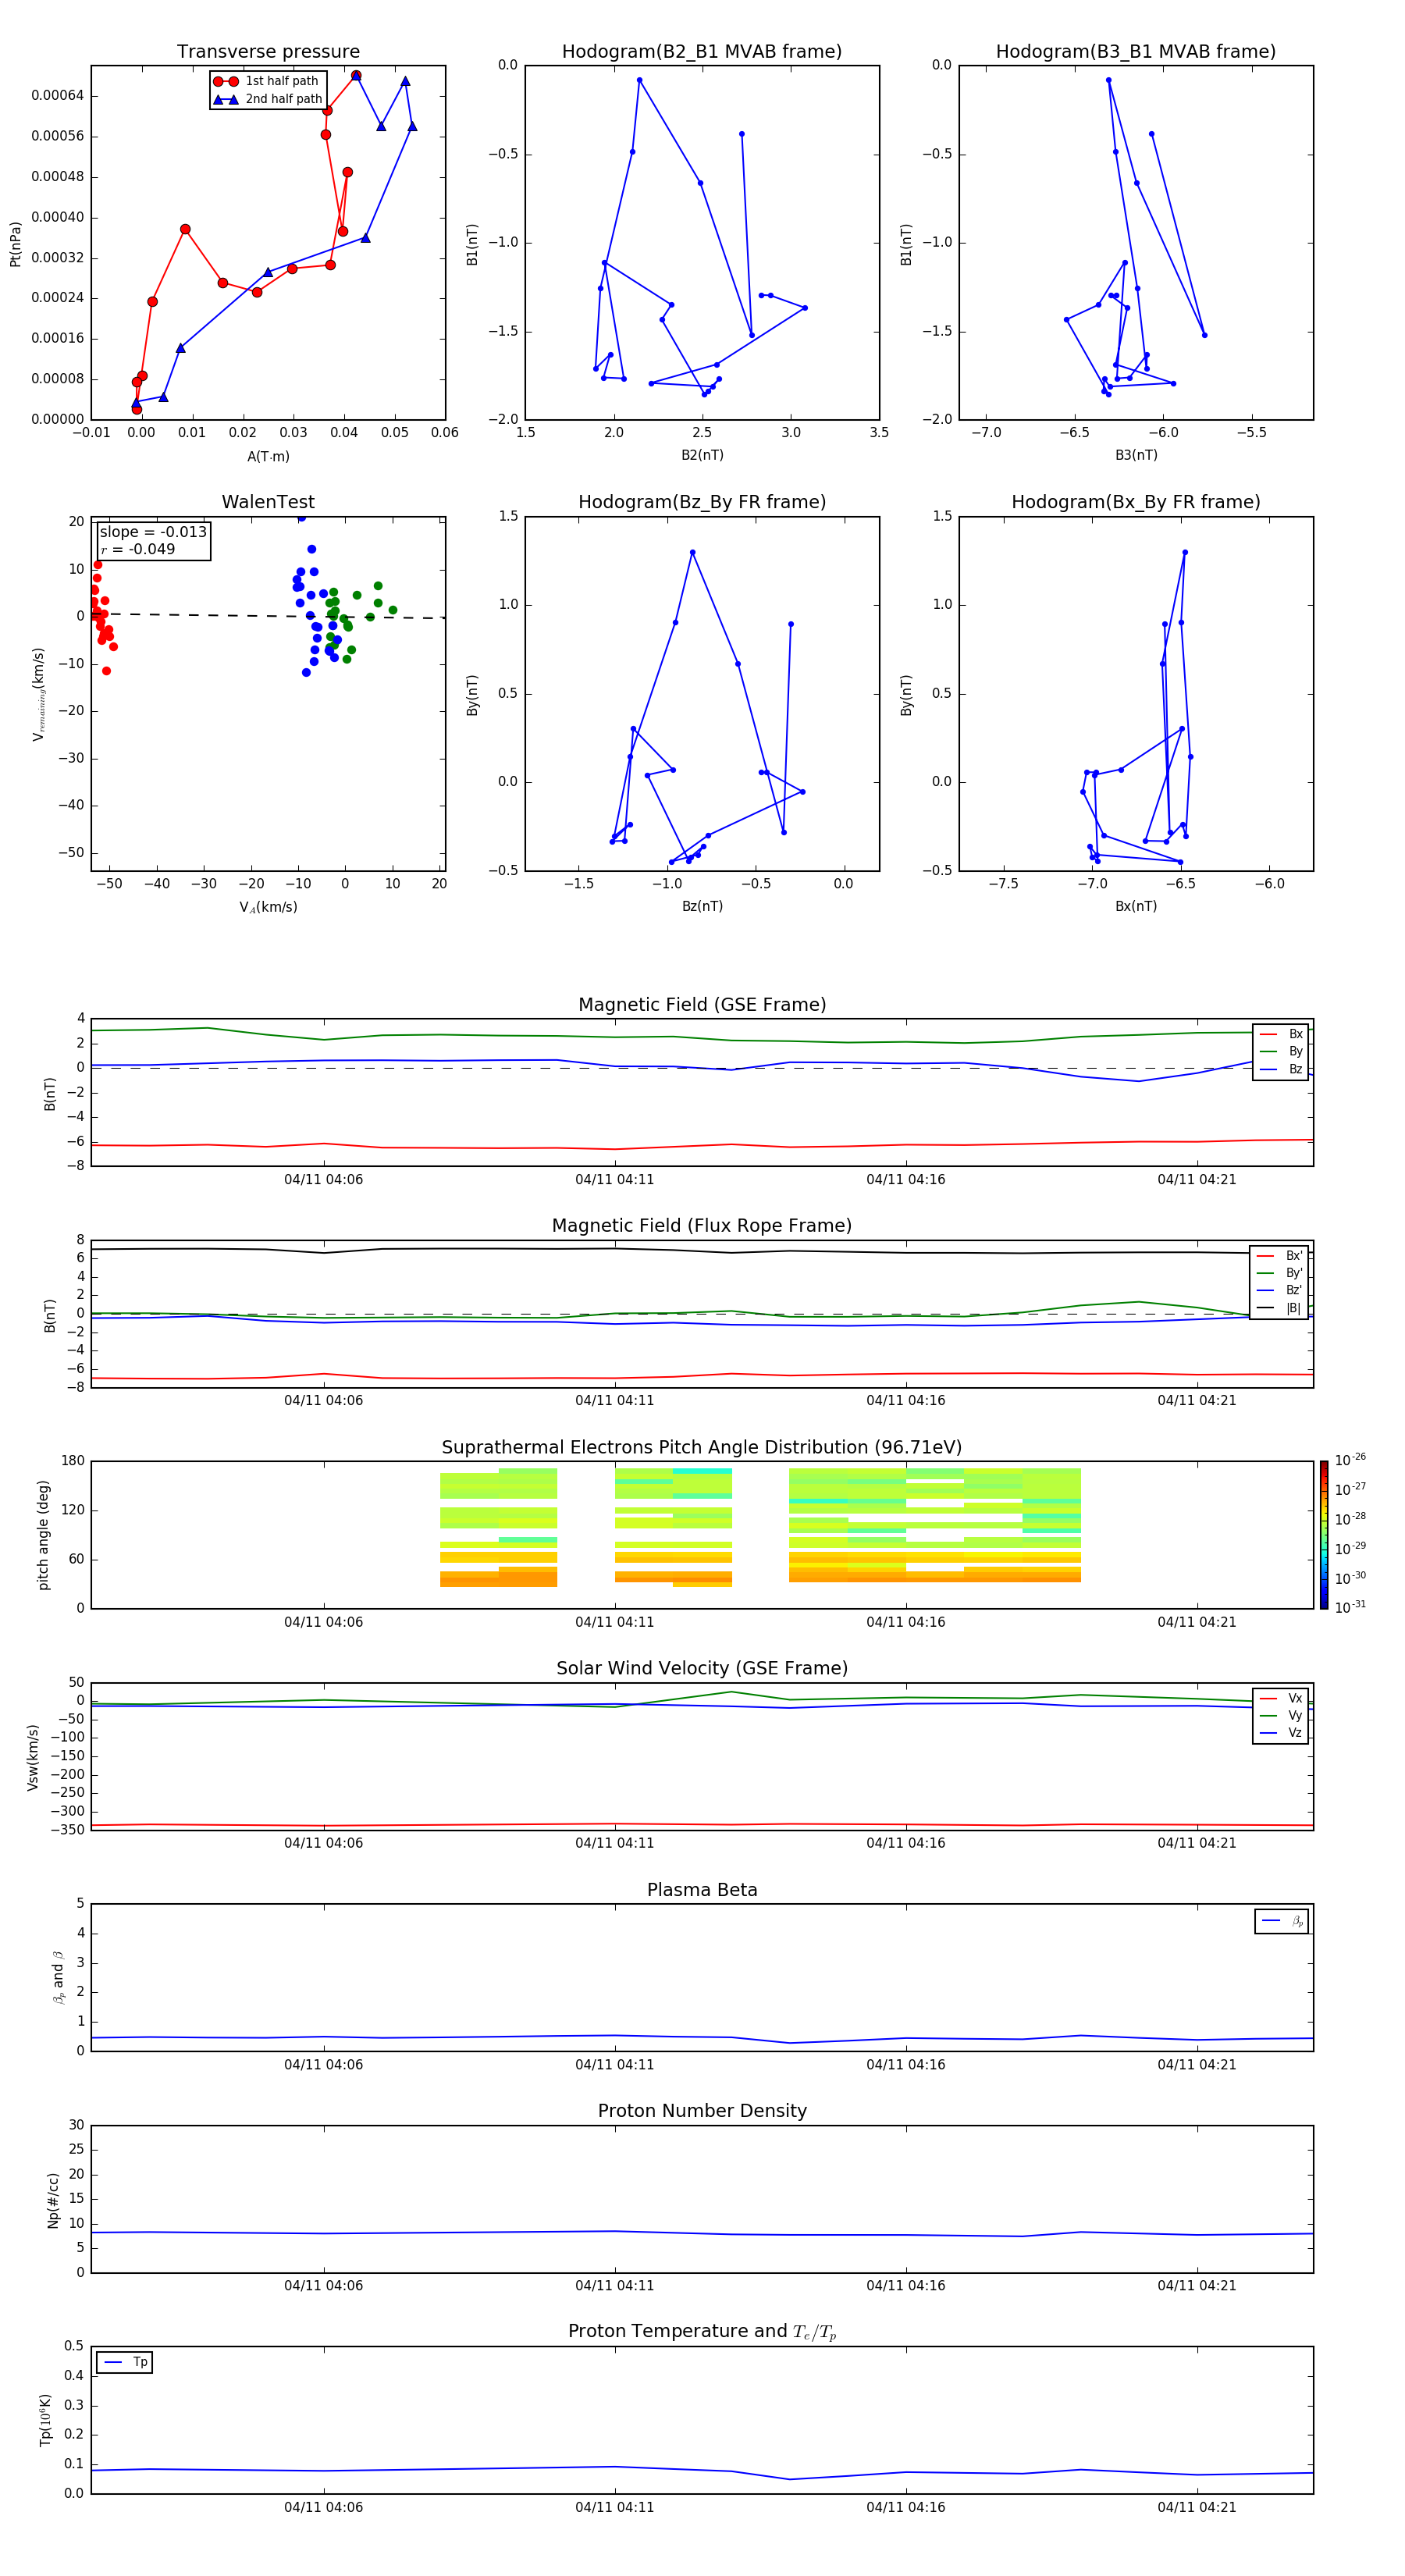Click 'Proton Number Density' plot title
The image size is (1405, 2576).
click(x=702, y=2111)
